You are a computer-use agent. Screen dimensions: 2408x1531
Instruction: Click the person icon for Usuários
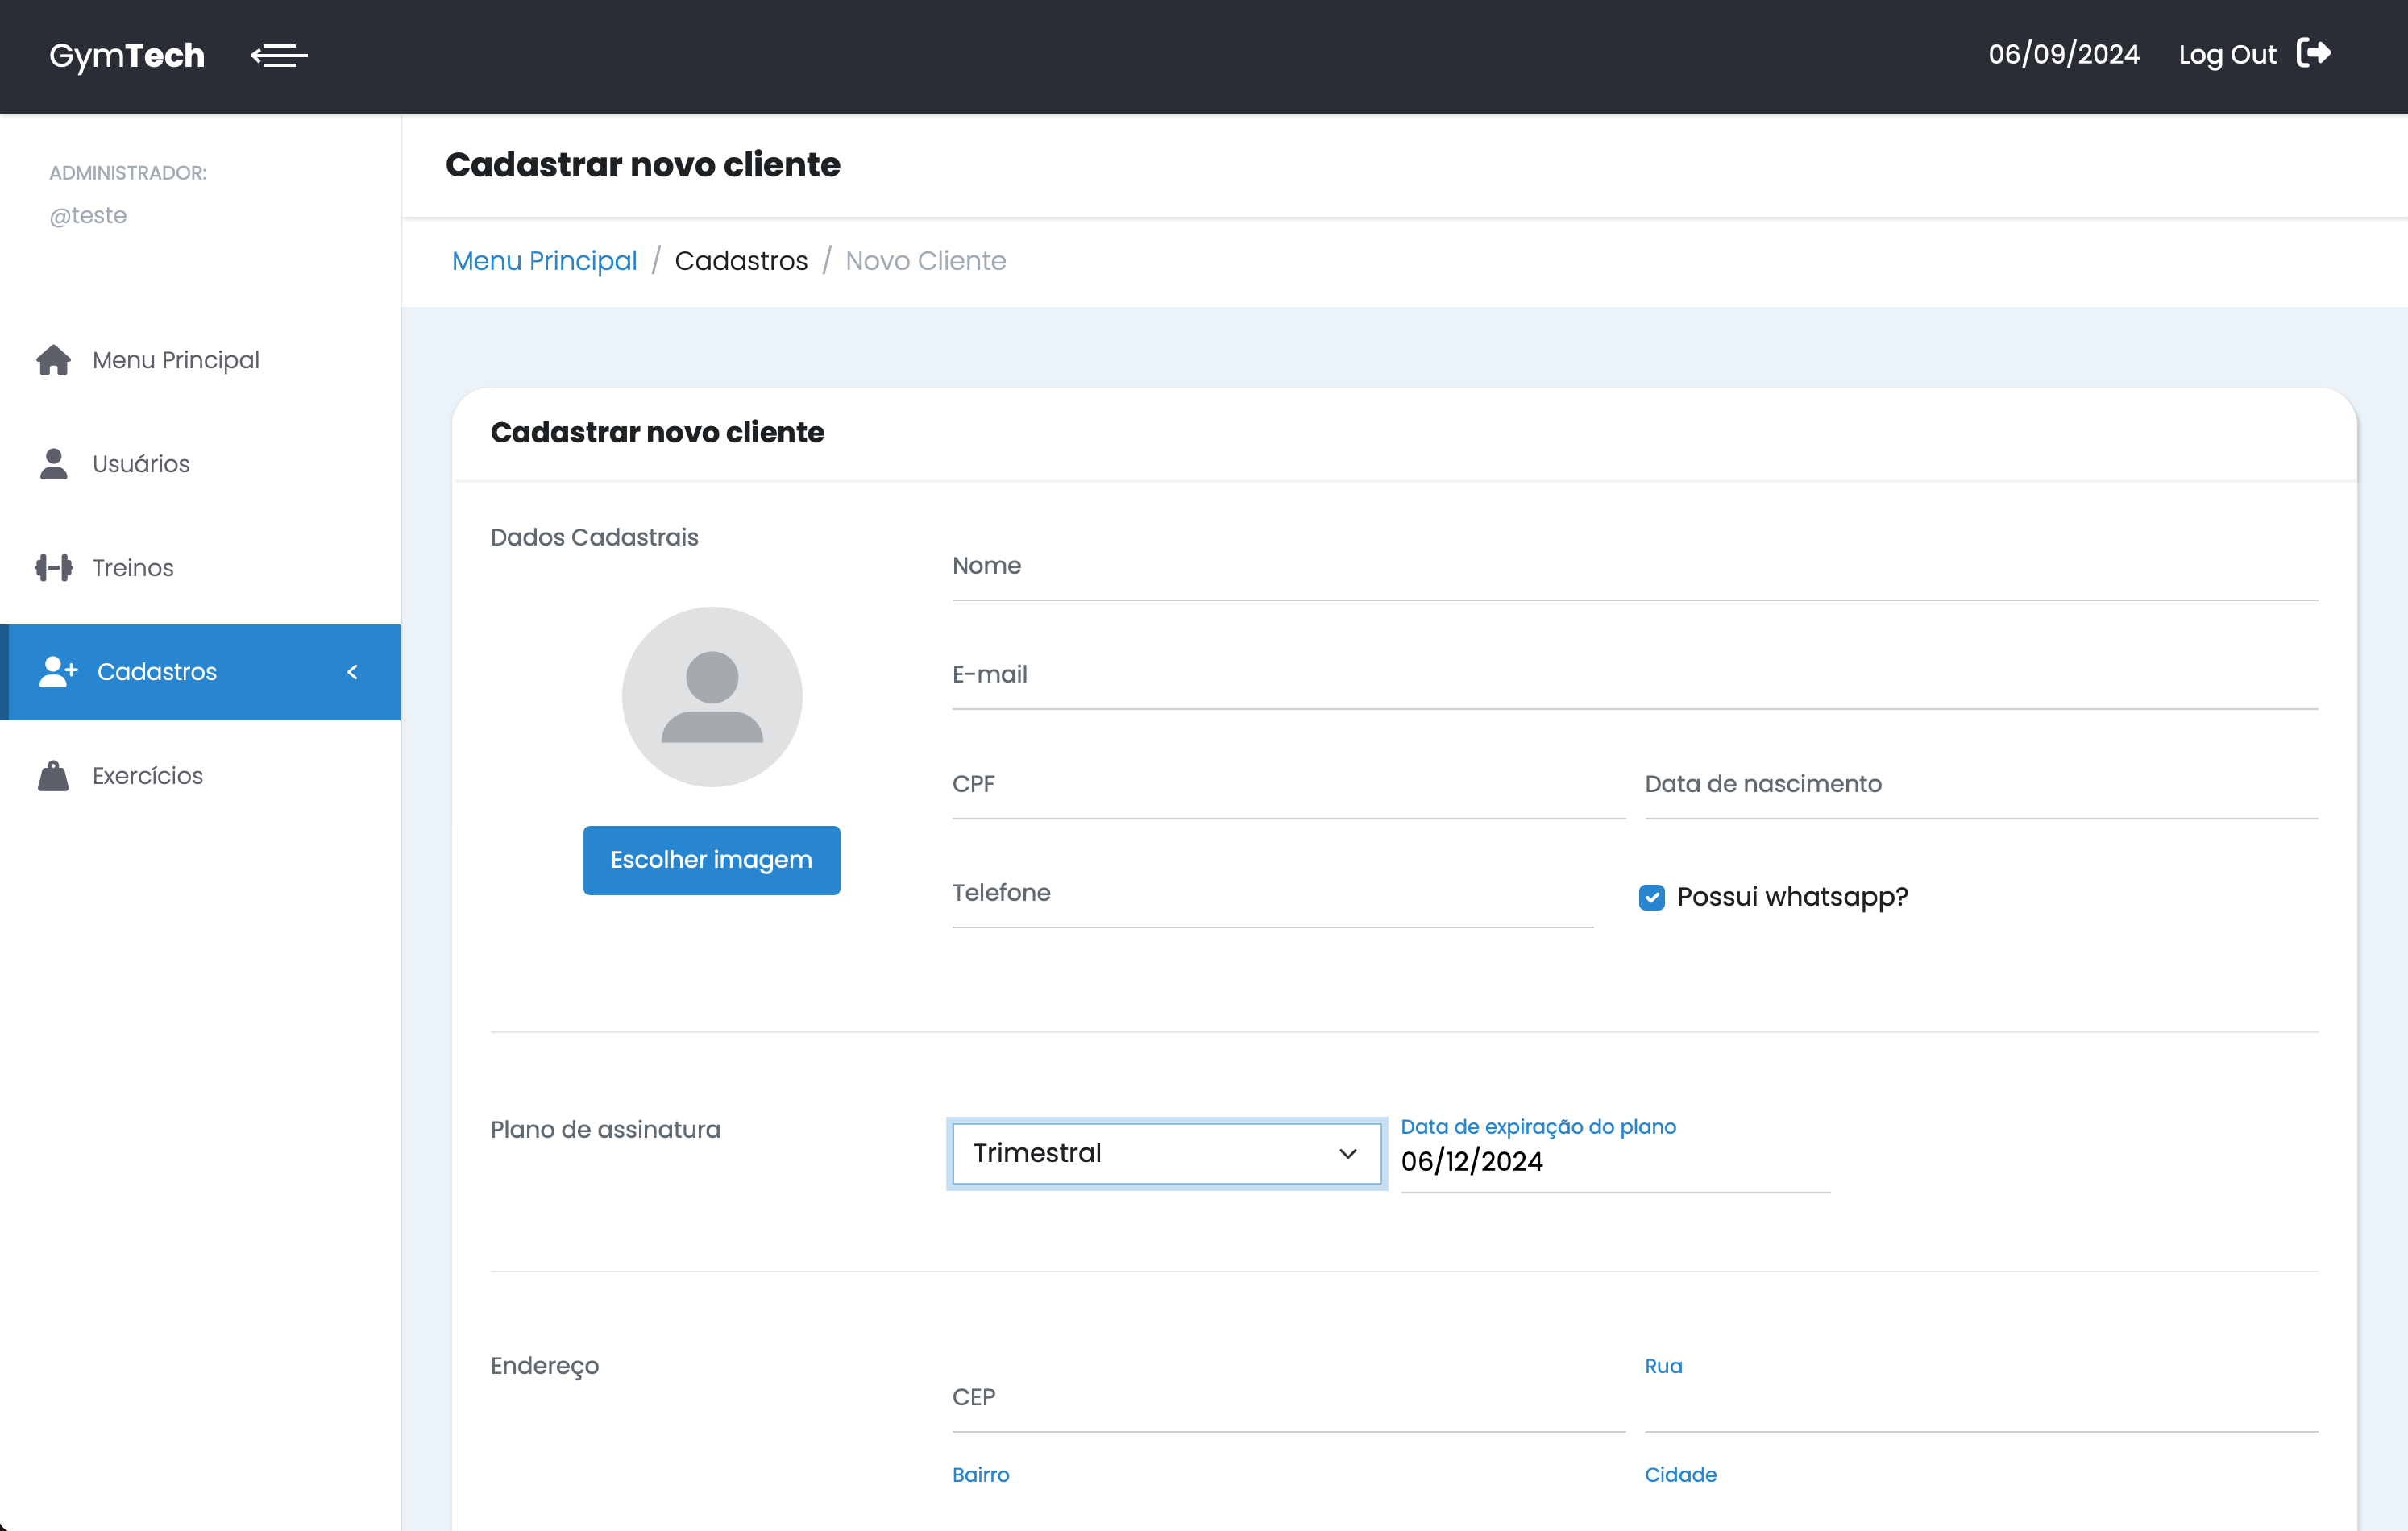pos(54,464)
